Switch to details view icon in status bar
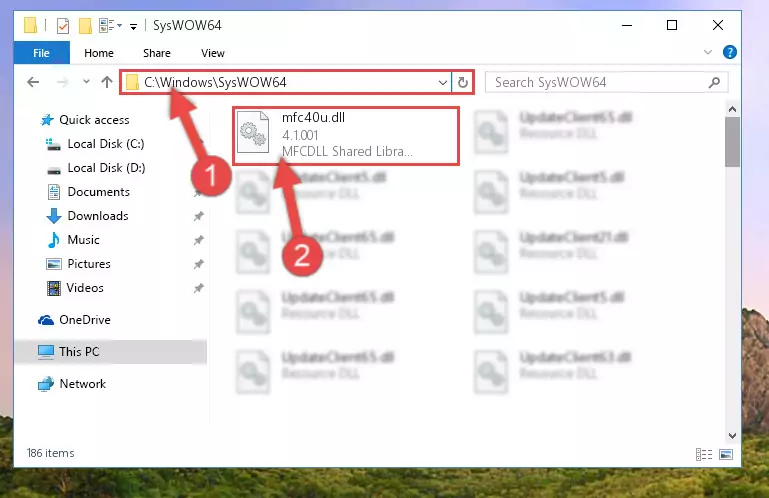Screen dimensions: 769x498 [x=704, y=454]
